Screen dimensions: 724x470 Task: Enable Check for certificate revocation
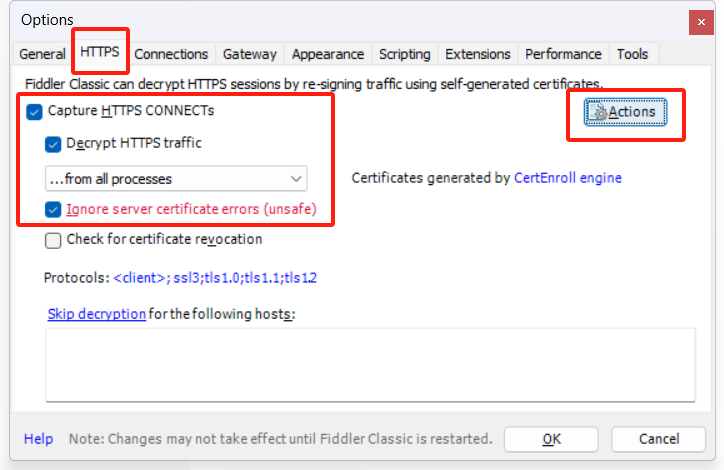coord(53,241)
